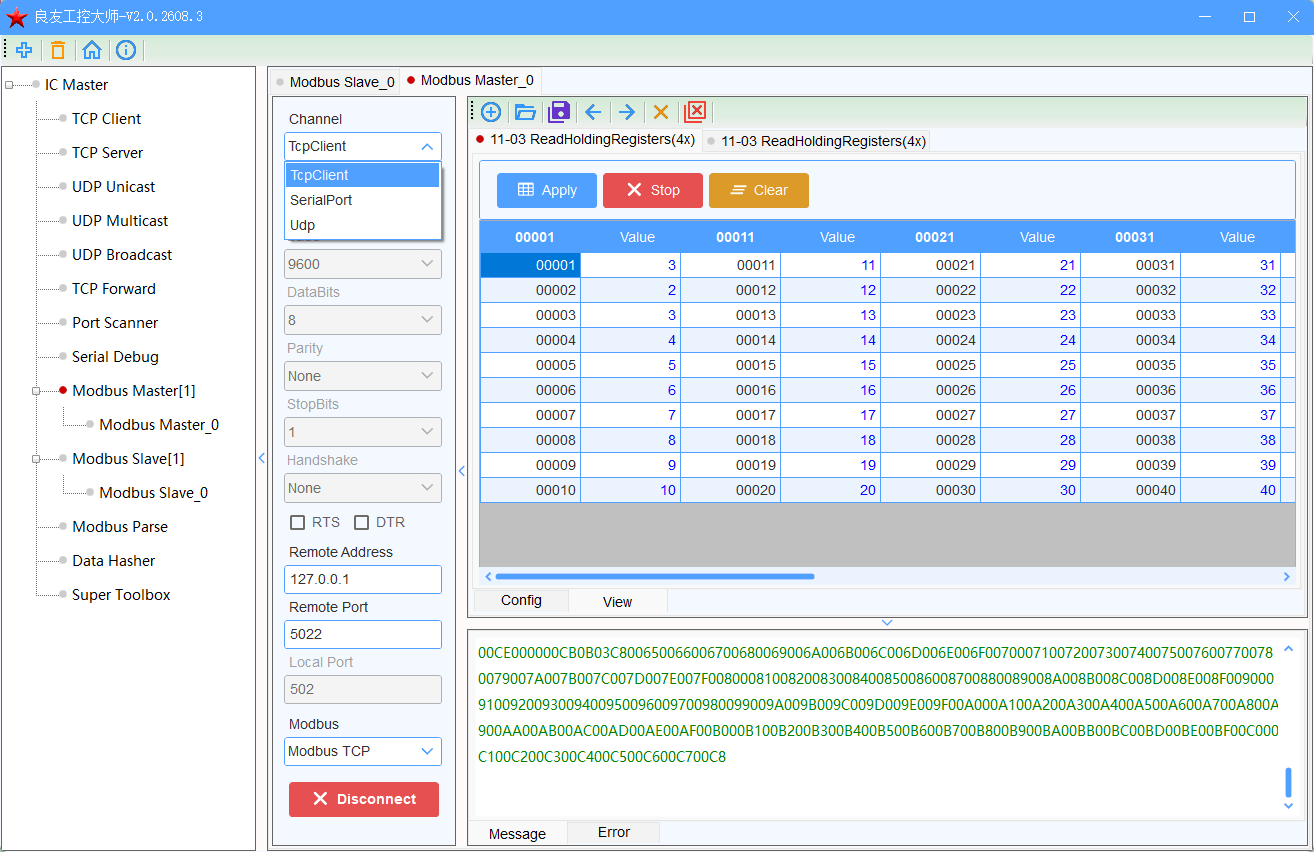Click the 00021 column header

coord(935,237)
